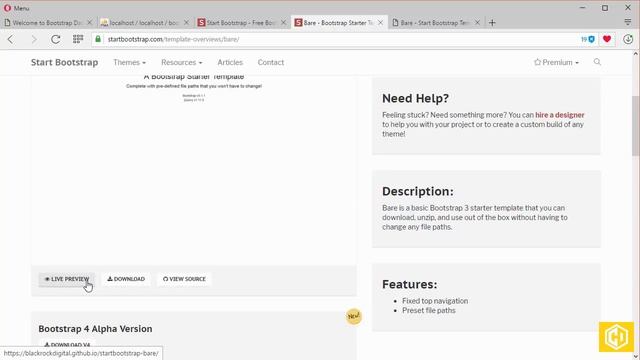Click the Need Help? heading
Screen dimensions: 640x360
click(415, 98)
